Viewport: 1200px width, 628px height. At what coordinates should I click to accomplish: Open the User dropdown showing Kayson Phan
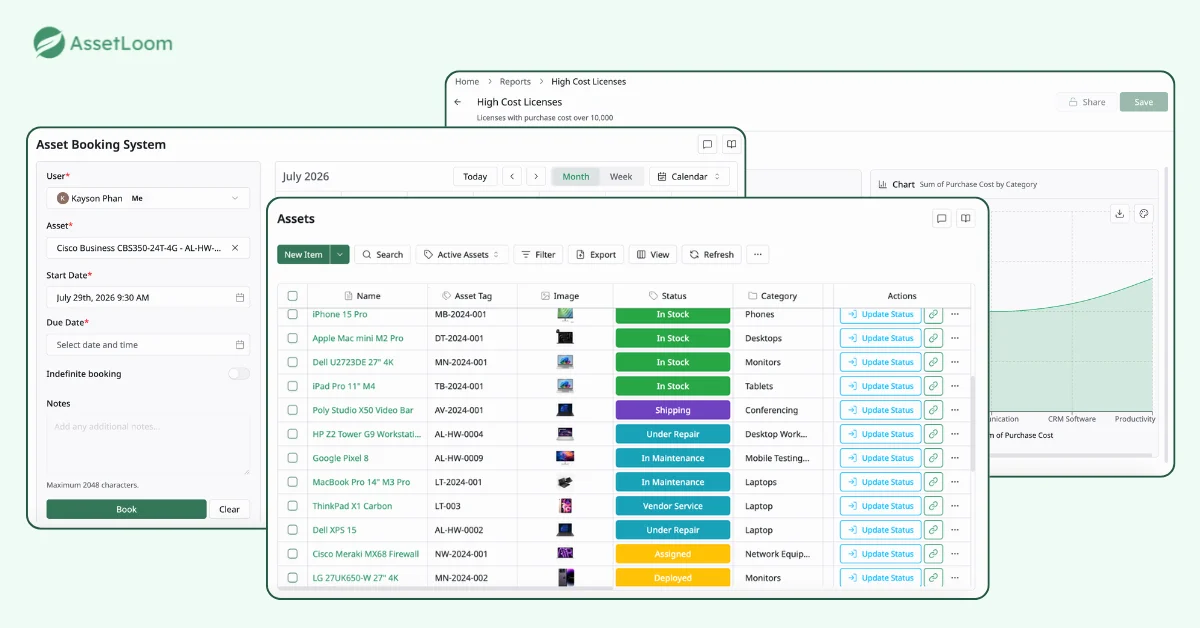(x=148, y=198)
